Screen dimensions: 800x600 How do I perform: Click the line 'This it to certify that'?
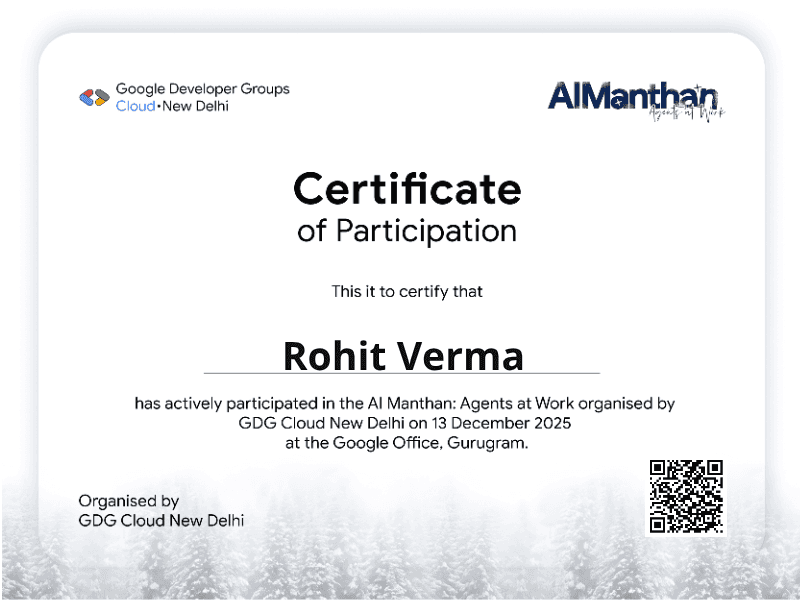click(x=407, y=291)
